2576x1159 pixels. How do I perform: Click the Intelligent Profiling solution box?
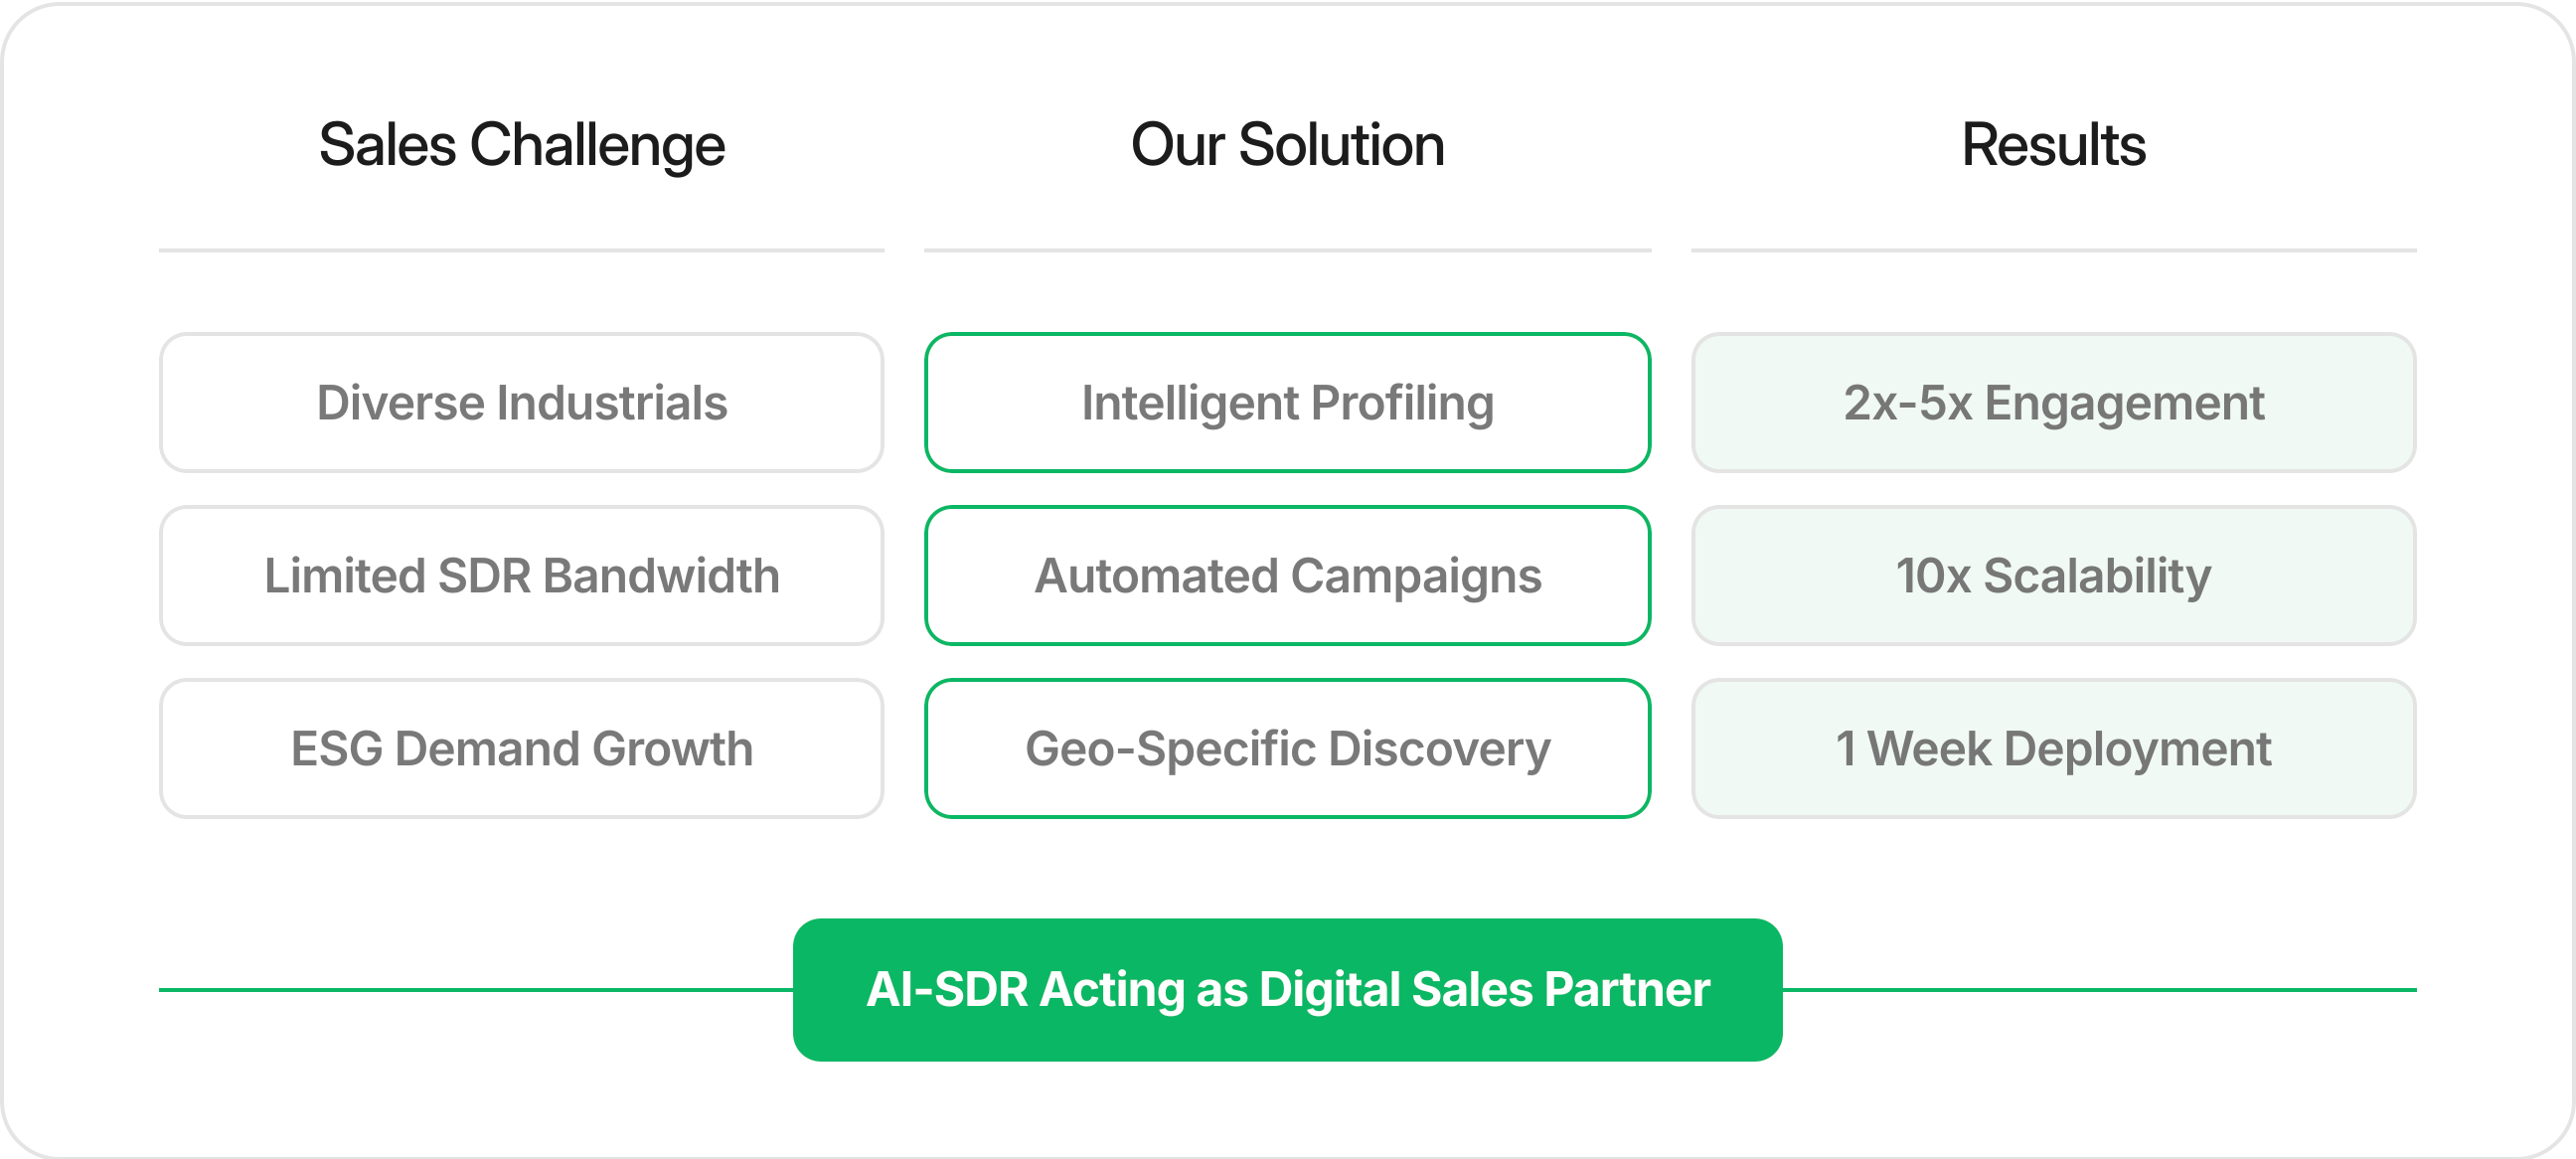pyautogui.click(x=1287, y=403)
